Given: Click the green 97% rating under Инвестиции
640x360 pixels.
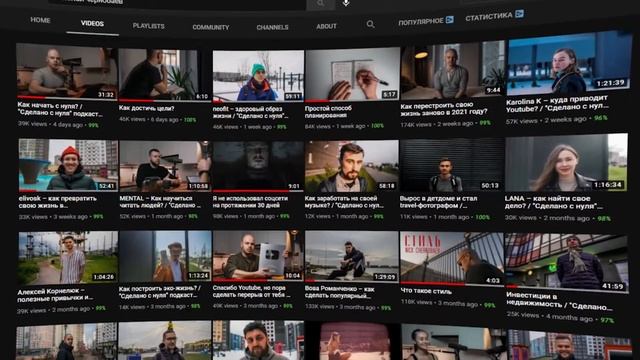Looking at the screenshot, I should coord(607,320).
